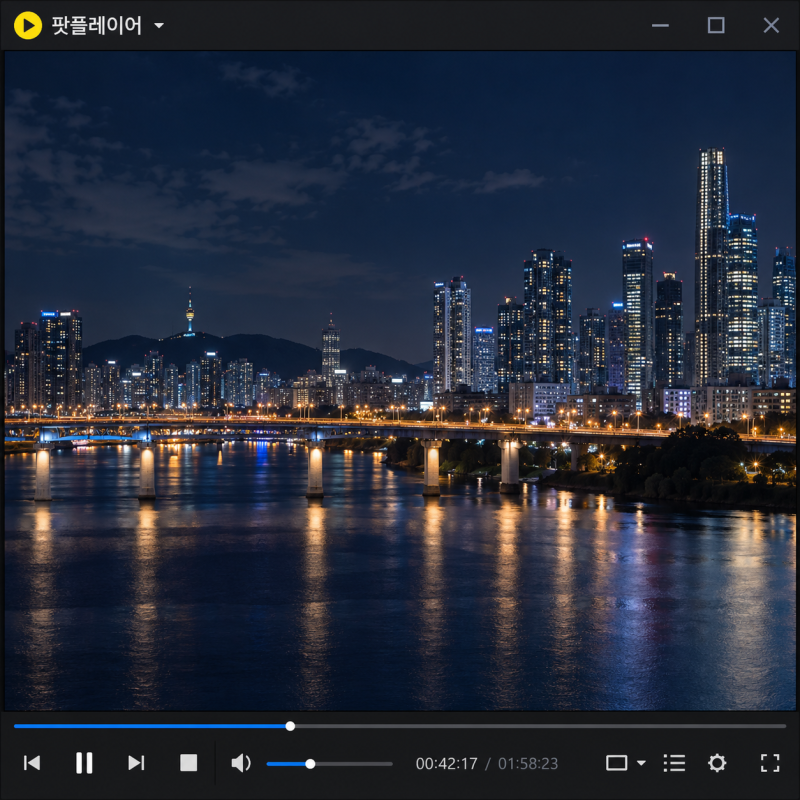The width and height of the screenshot is (800, 800).
Task: Open the playlist panel
Action: tap(674, 763)
